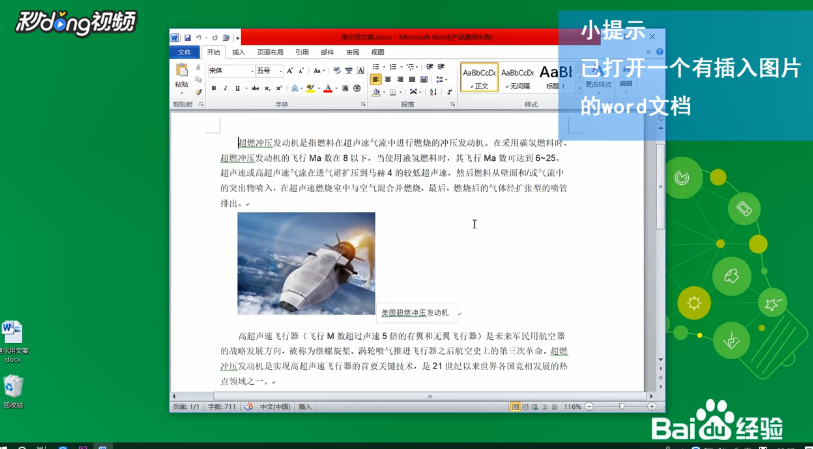
Task: Select the rocket engine picture in document
Action: point(306,263)
